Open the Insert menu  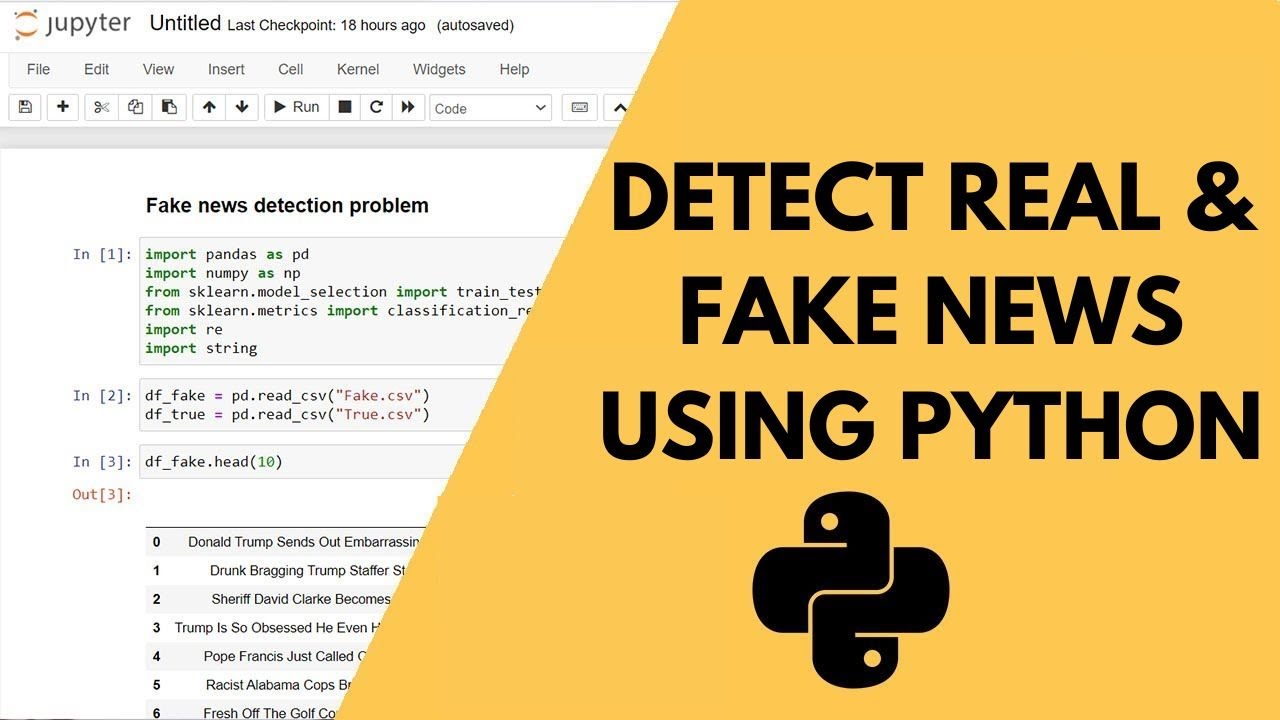(226, 69)
